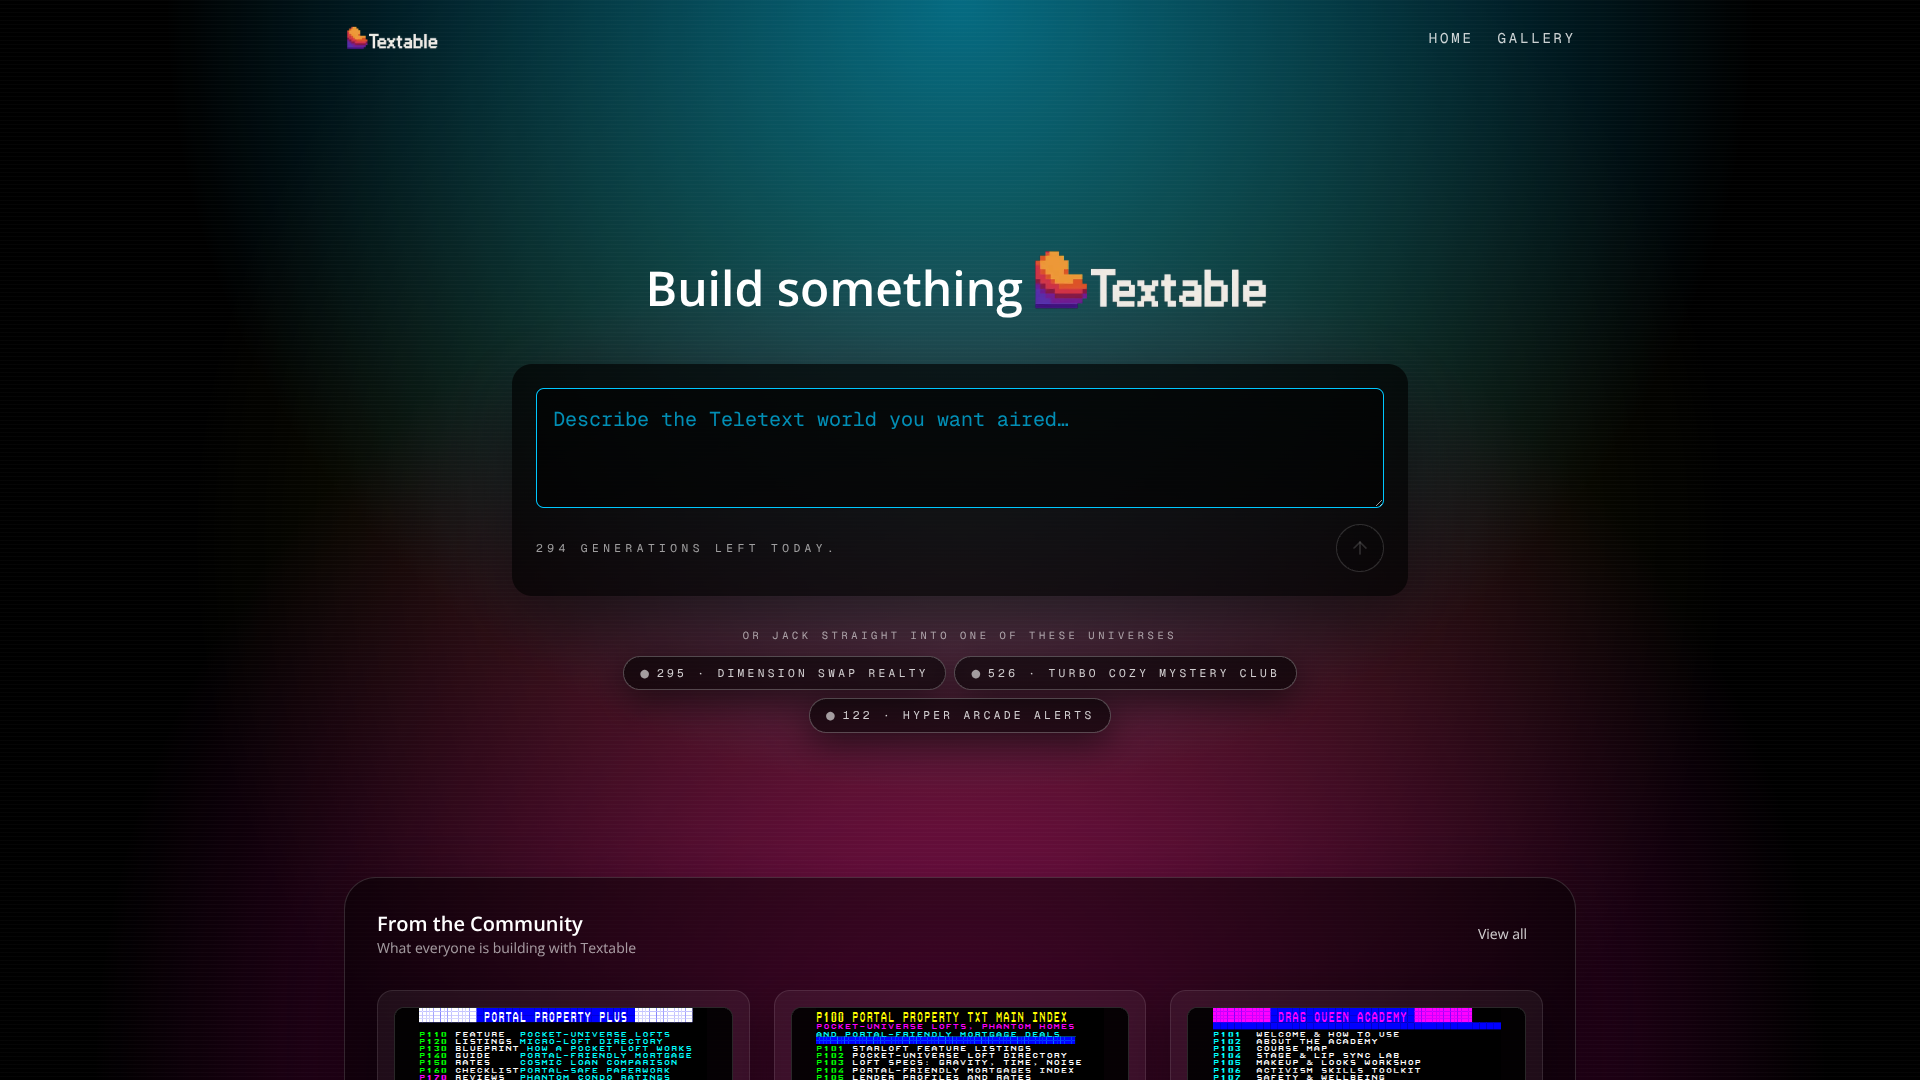Focus the Teletext world description text box
1920x1080 pixels.
959,447
